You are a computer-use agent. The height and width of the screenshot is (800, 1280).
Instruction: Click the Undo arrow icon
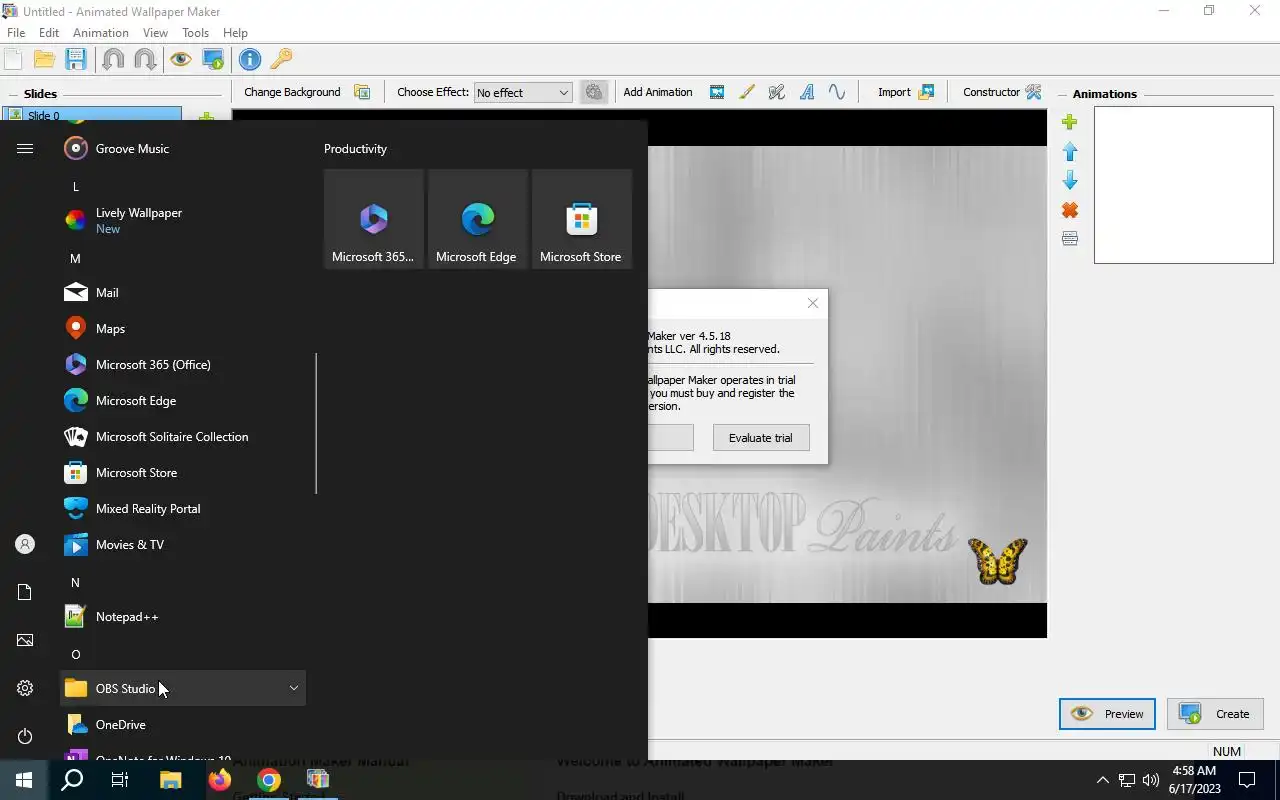click(113, 59)
